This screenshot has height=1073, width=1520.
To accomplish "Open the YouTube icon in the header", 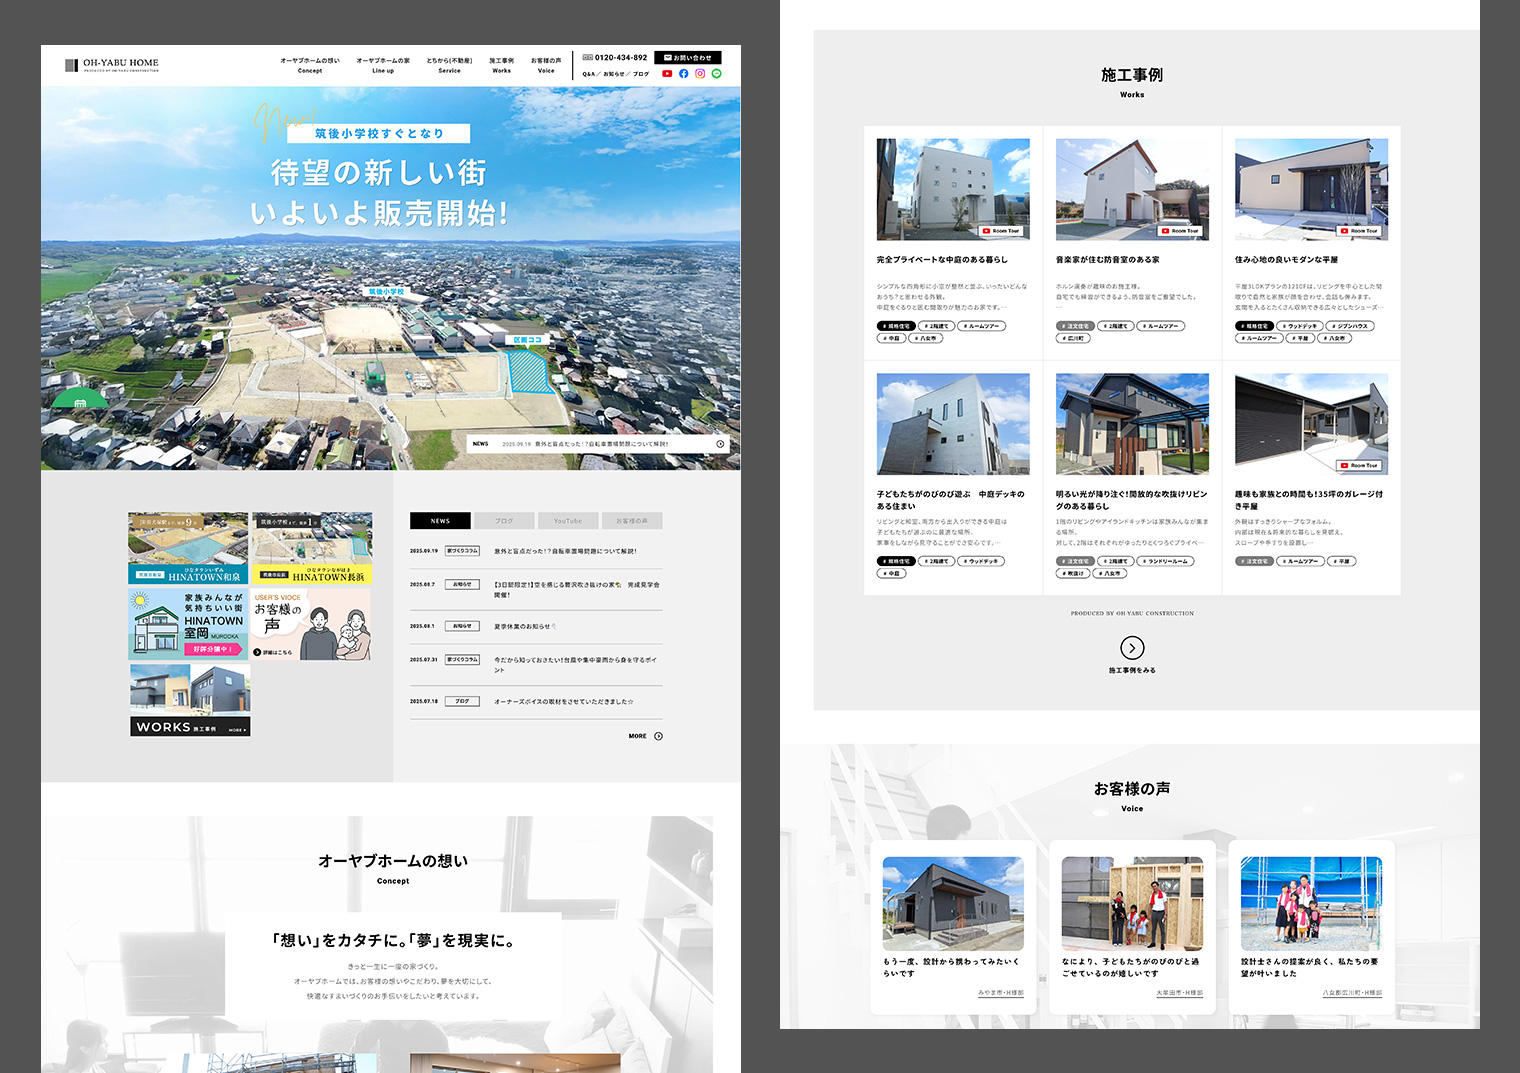I will 667,74.
